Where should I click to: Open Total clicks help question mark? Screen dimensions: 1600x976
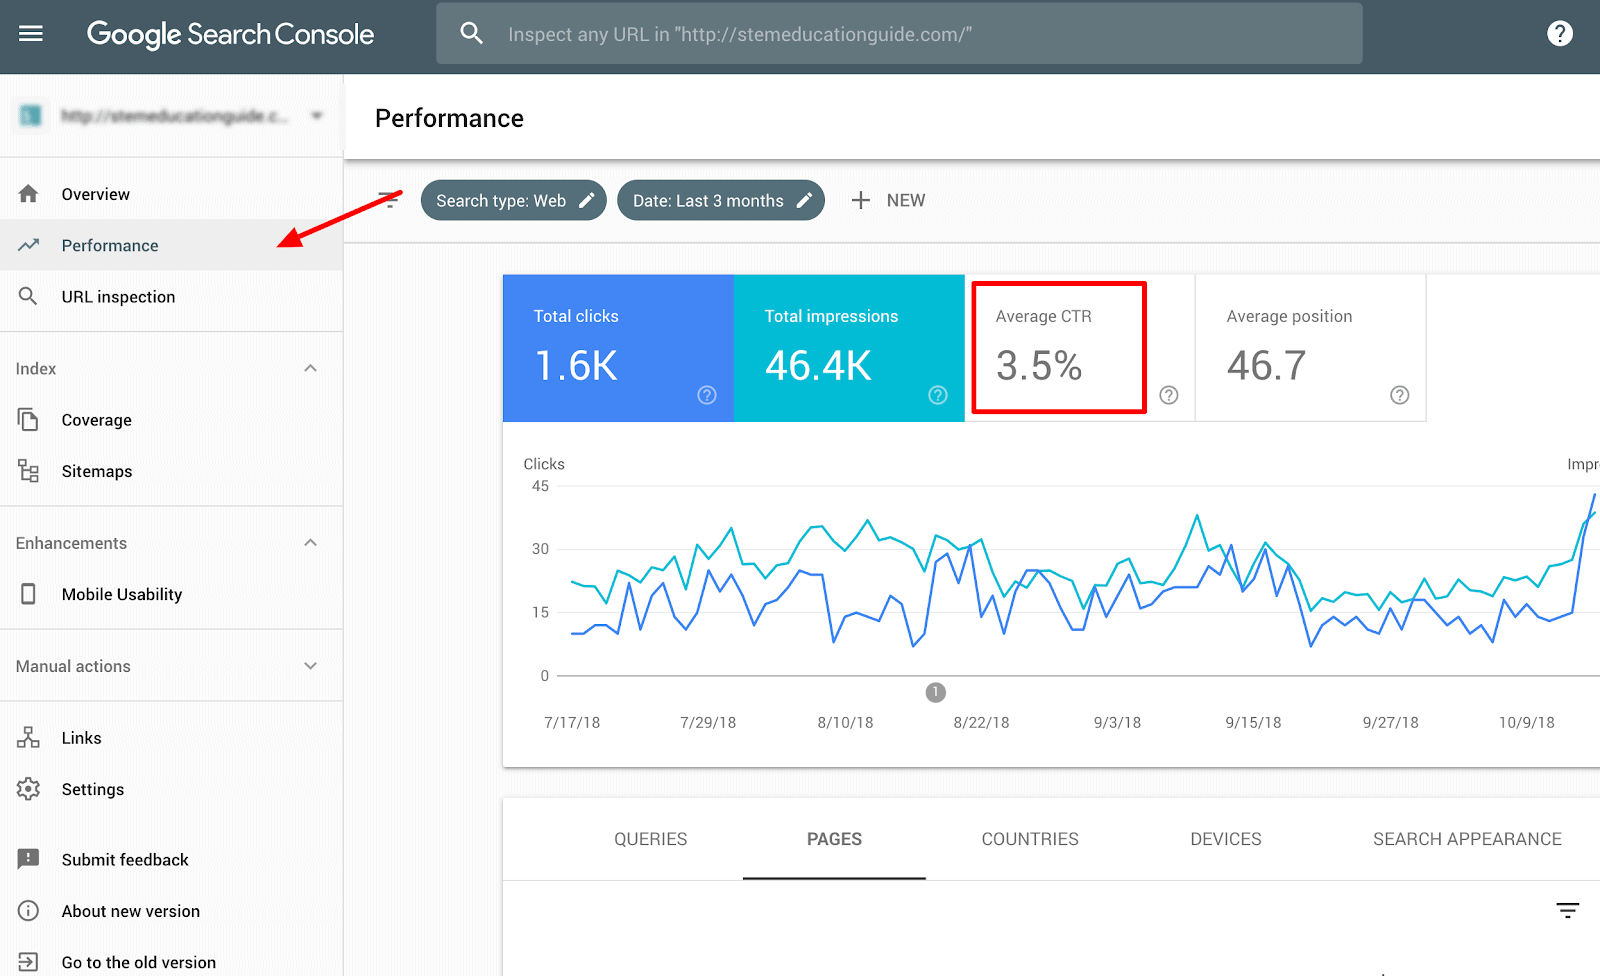[707, 395]
